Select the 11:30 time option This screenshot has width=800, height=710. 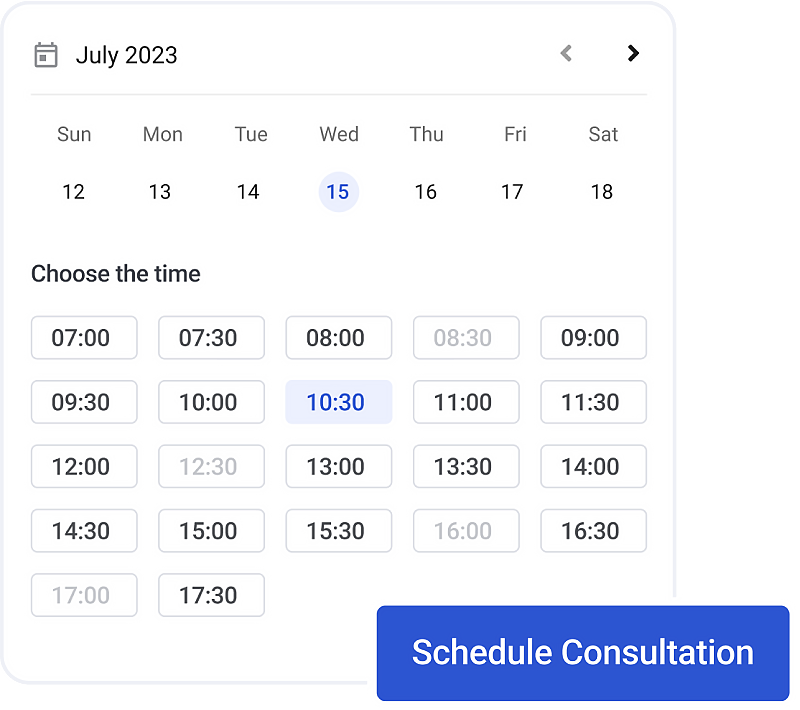tap(593, 402)
